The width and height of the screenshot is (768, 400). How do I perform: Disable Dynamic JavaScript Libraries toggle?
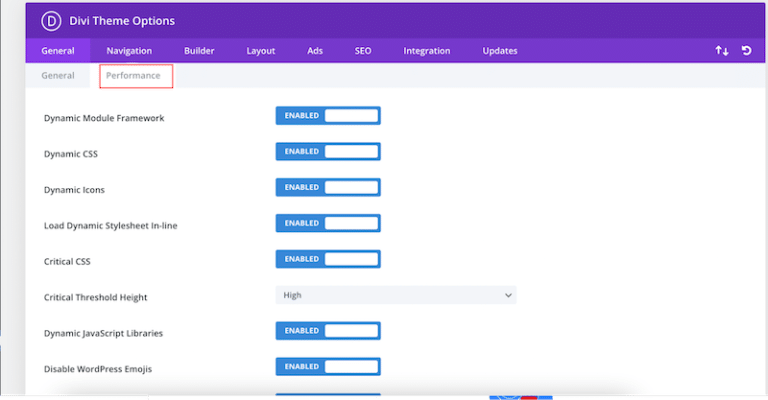328,331
